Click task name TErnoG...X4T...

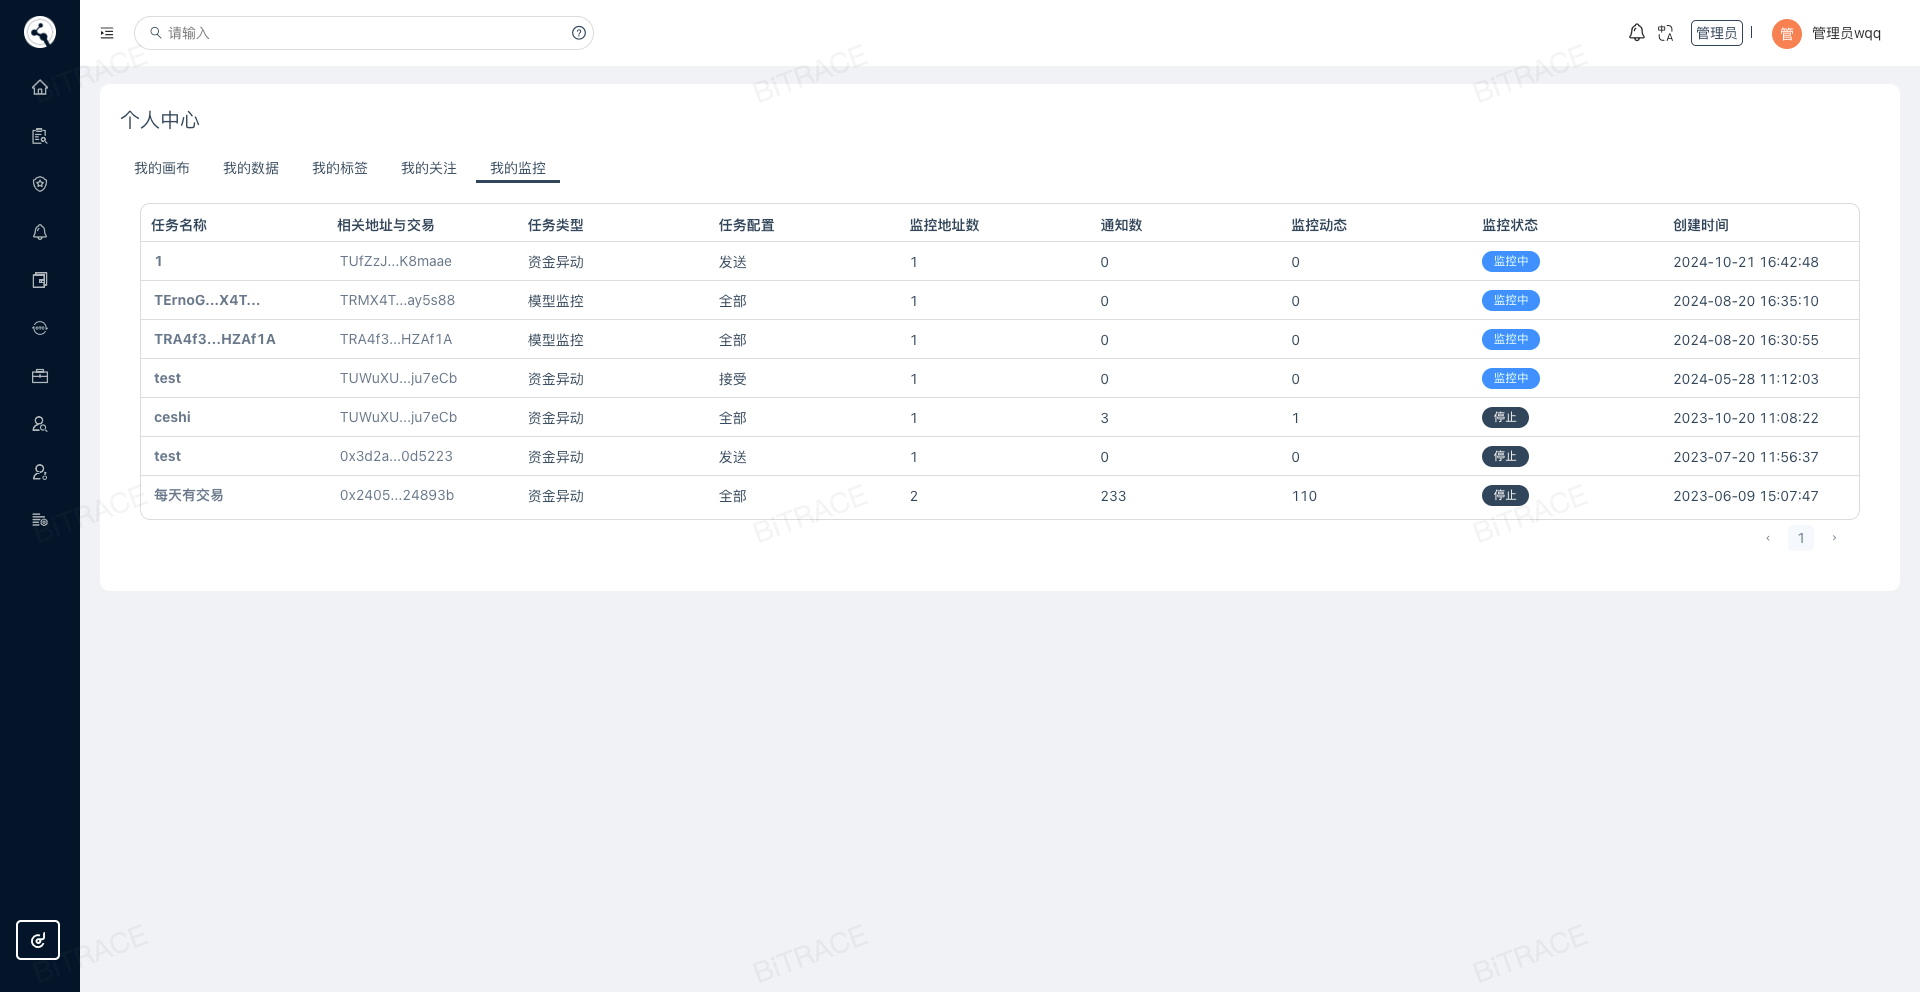click(x=207, y=300)
